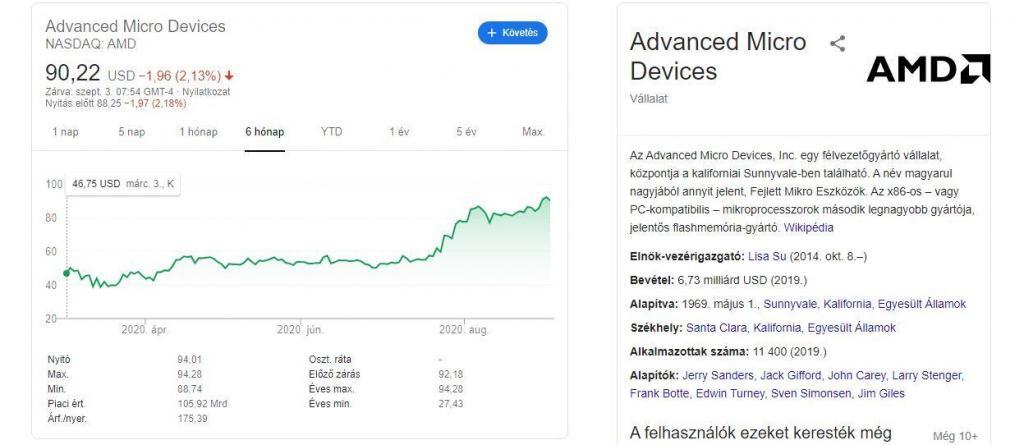Image resolution: width=1024 pixels, height=445 pixels.
Task: Select the 1 nap chart range tab
Action: point(65,132)
